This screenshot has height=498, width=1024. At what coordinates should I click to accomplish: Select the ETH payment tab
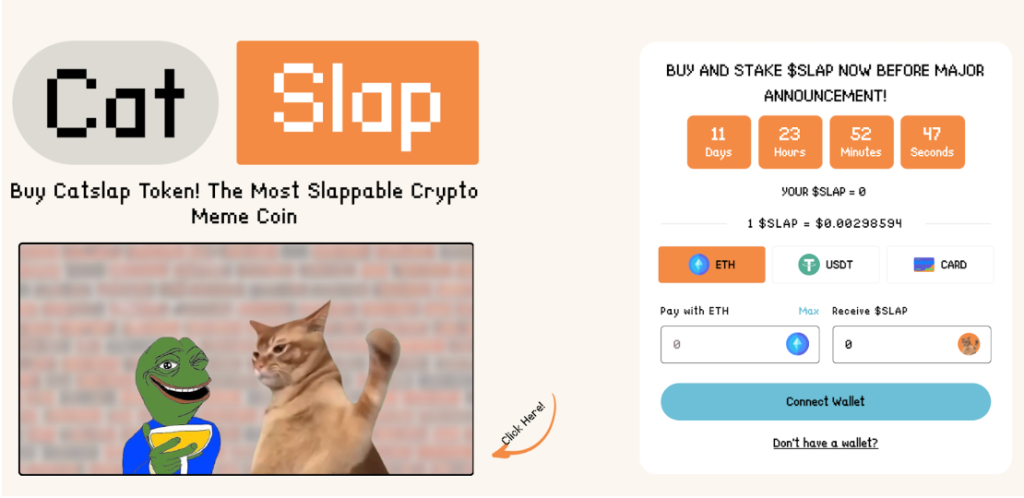pos(711,264)
